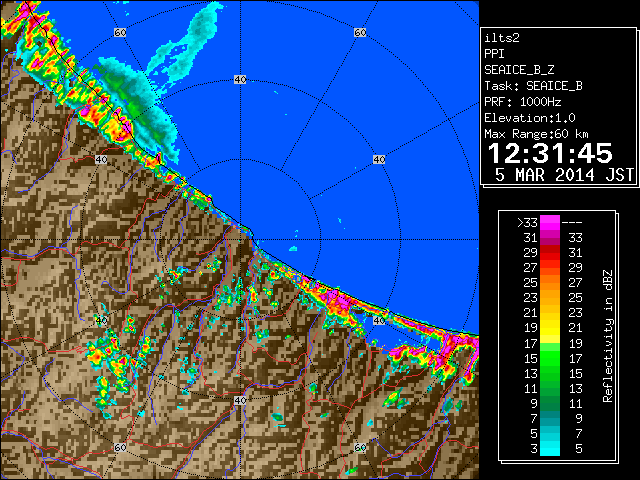The image size is (640, 480).
Task: Click the radar center where the crosshairs meet
Action: (x=240, y=240)
